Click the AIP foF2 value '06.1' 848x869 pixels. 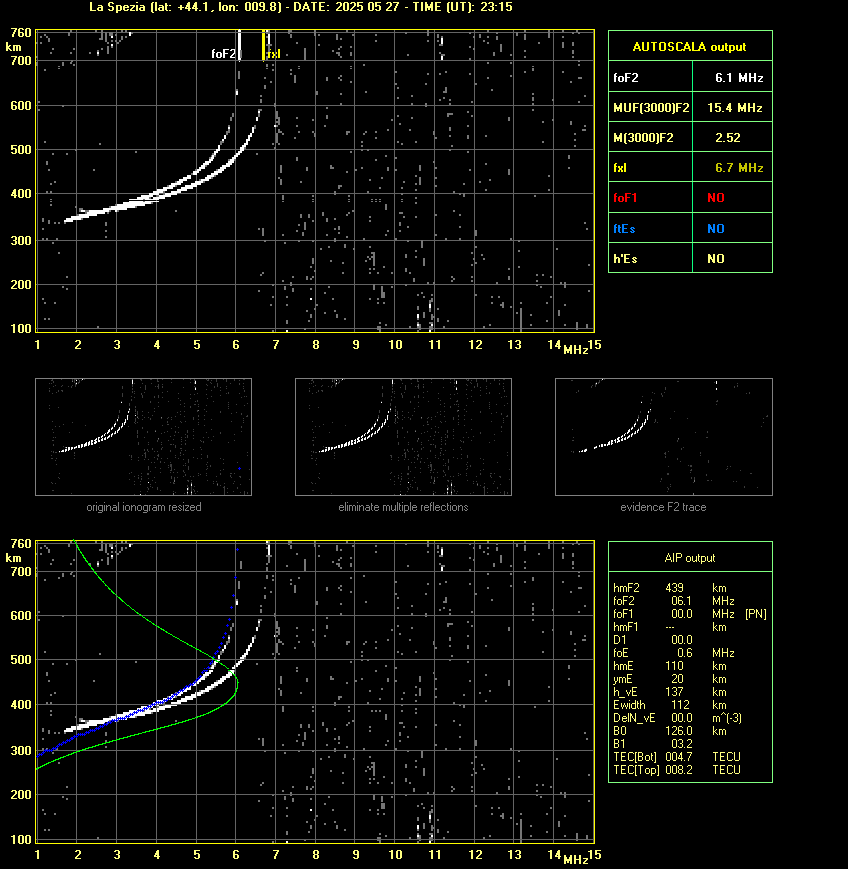[681, 601]
